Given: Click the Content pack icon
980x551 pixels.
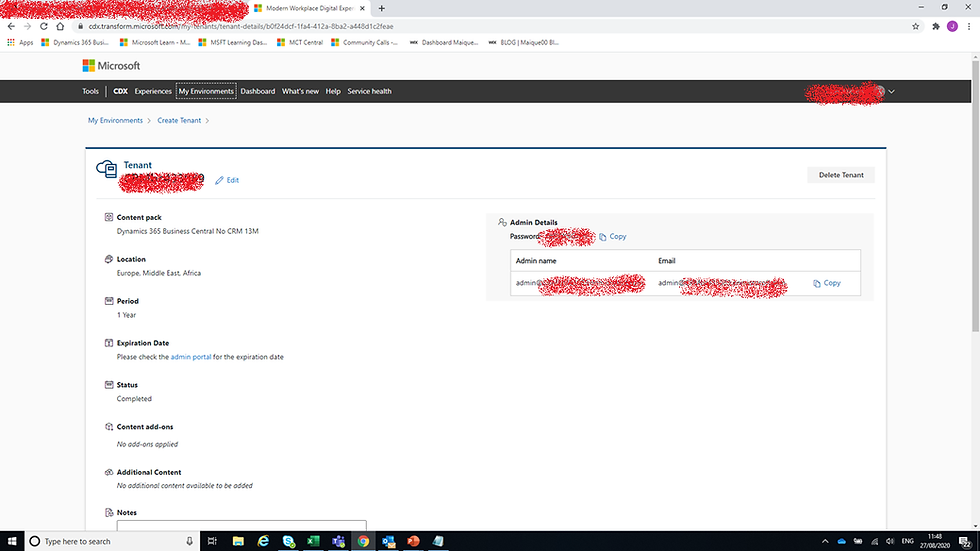Looking at the screenshot, I should (109, 217).
